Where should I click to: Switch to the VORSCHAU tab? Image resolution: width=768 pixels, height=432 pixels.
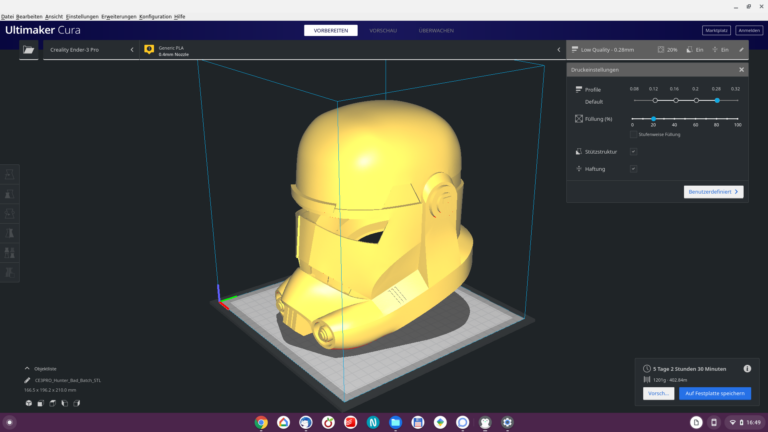(x=383, y=31)
